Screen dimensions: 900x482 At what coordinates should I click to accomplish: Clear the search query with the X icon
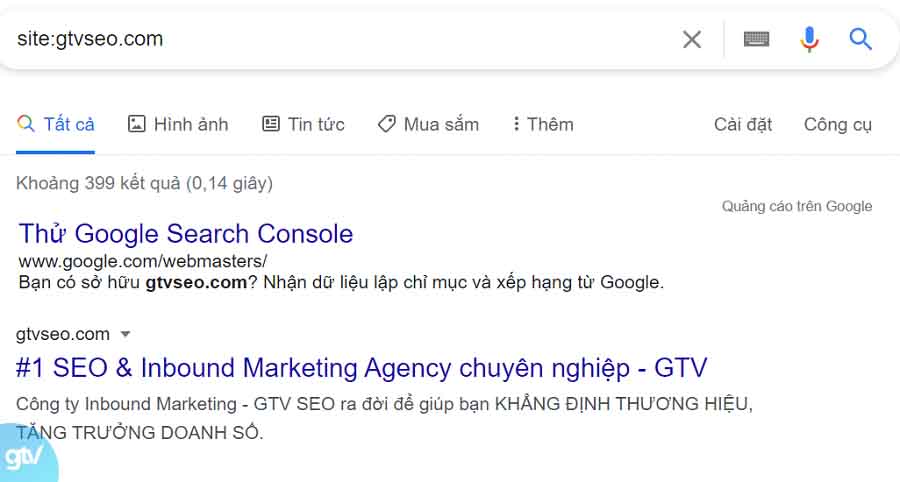pyautogui.click(x=692, y=39)
